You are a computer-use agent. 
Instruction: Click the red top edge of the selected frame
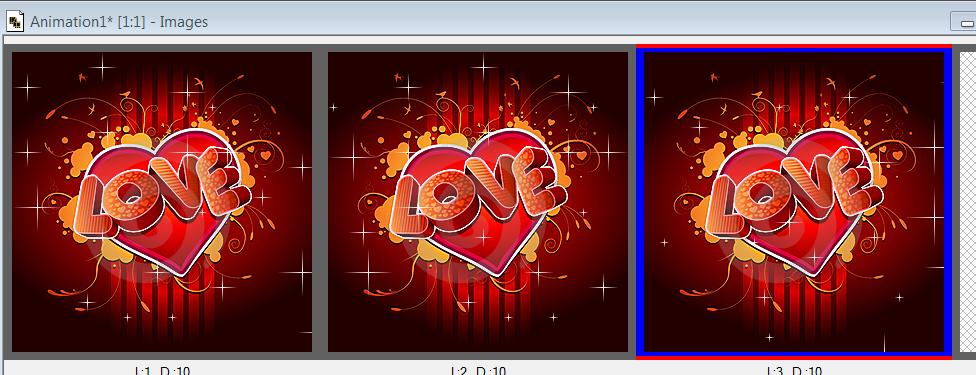click(794, 46)
